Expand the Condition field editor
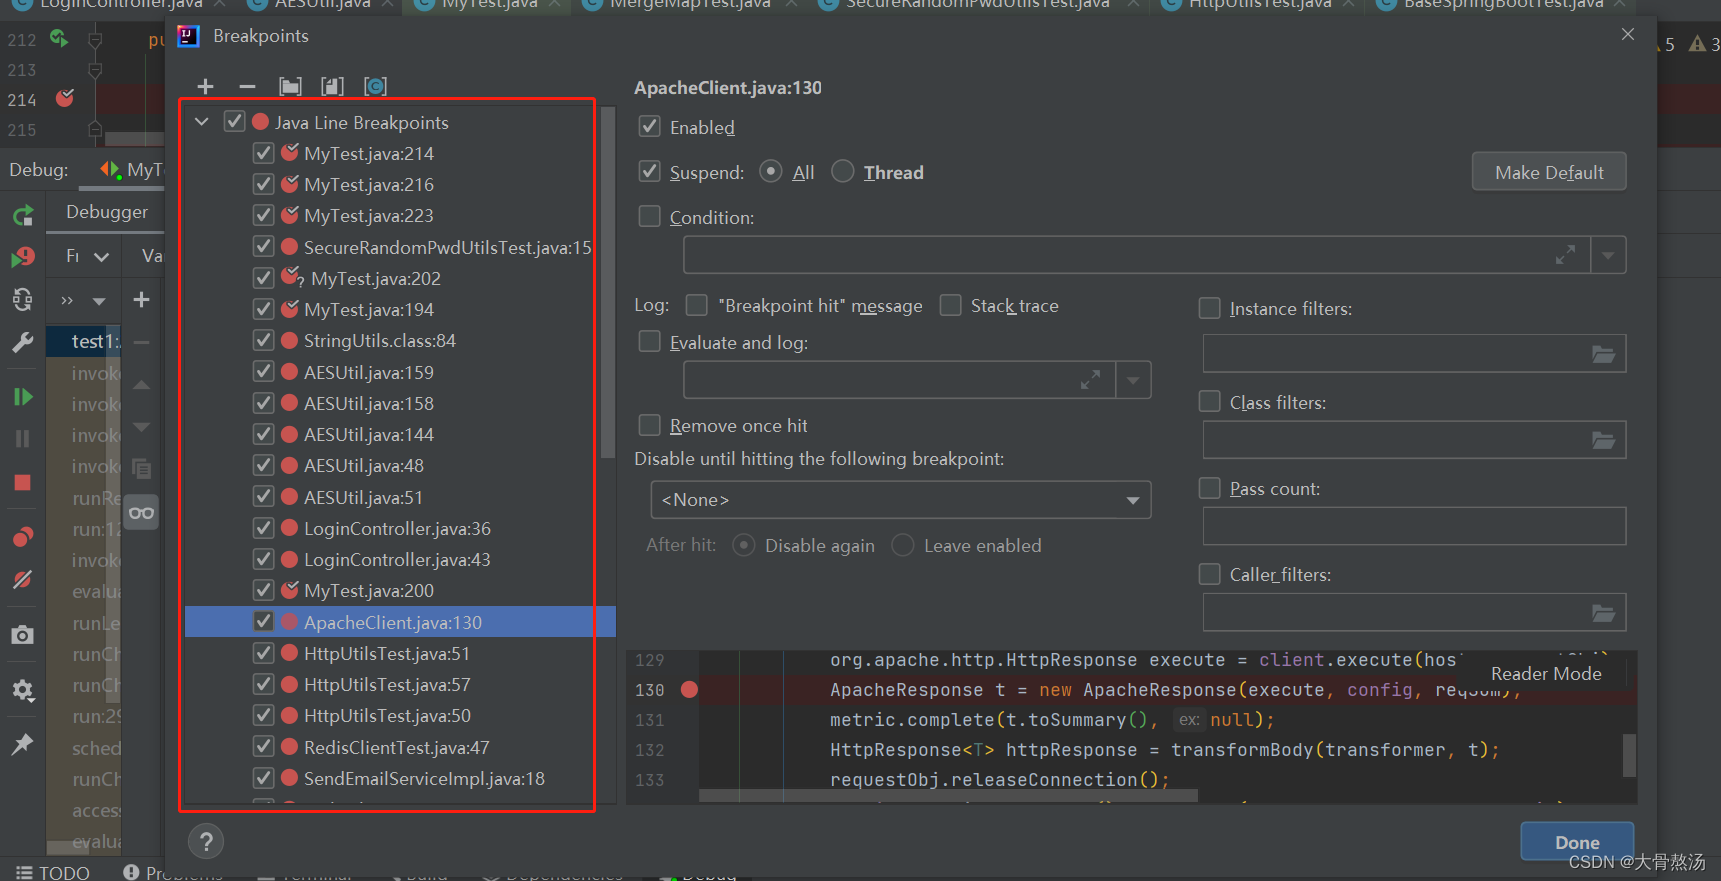 1565,255
